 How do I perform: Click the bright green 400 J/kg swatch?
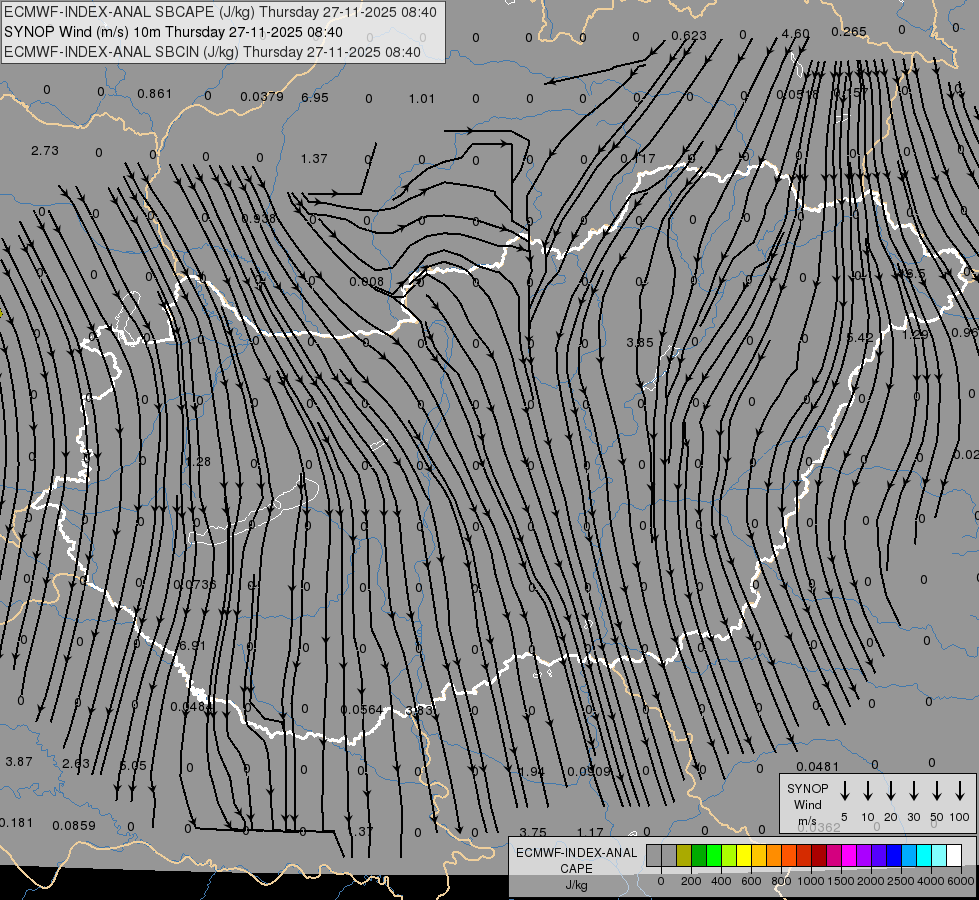[714, 855]
